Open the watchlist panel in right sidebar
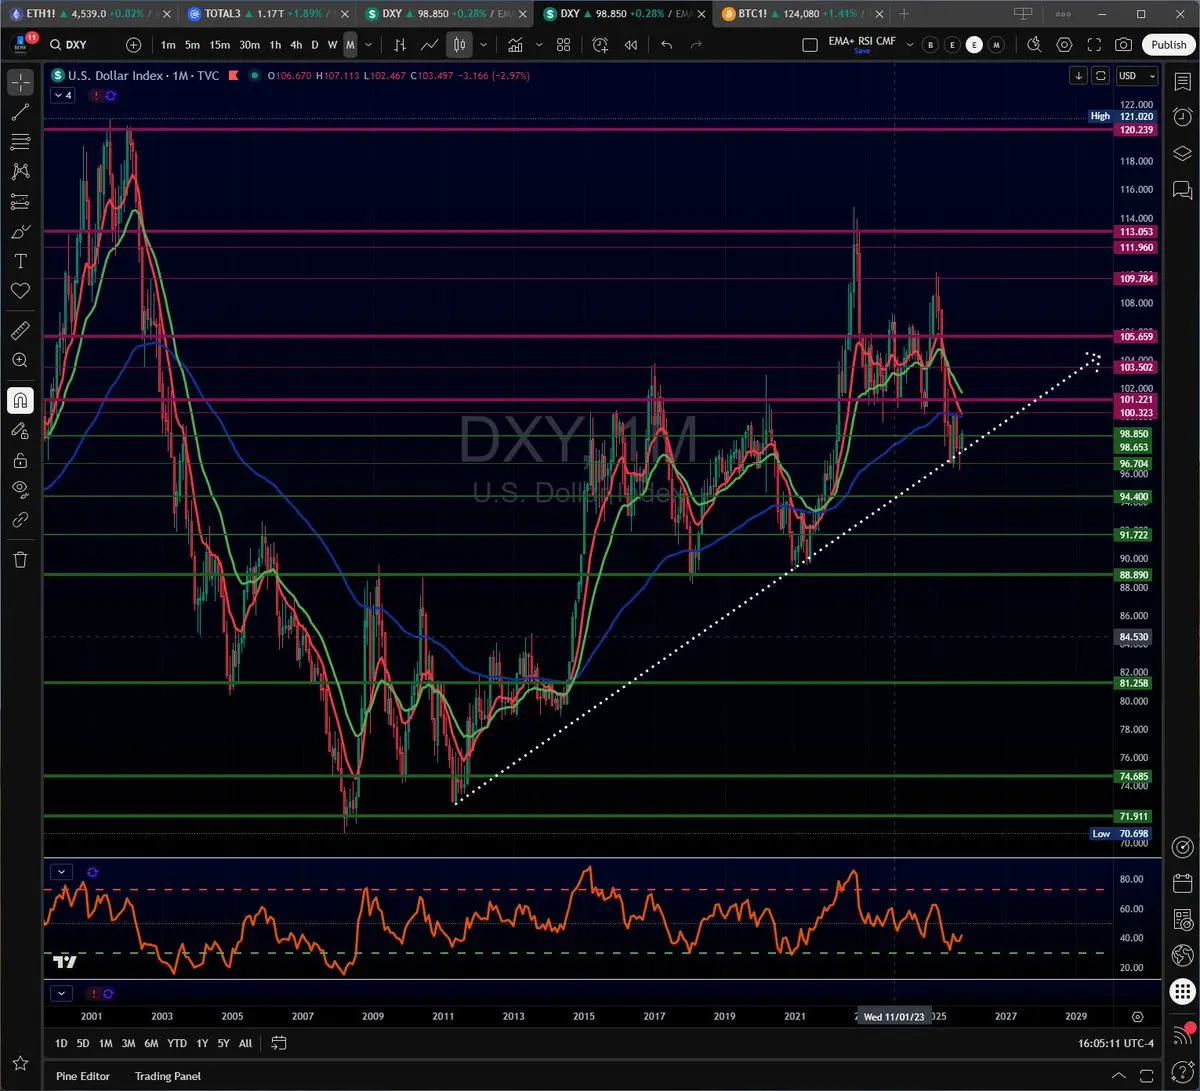Viewport: 1200px width, 1091px height. (1182, 82)
